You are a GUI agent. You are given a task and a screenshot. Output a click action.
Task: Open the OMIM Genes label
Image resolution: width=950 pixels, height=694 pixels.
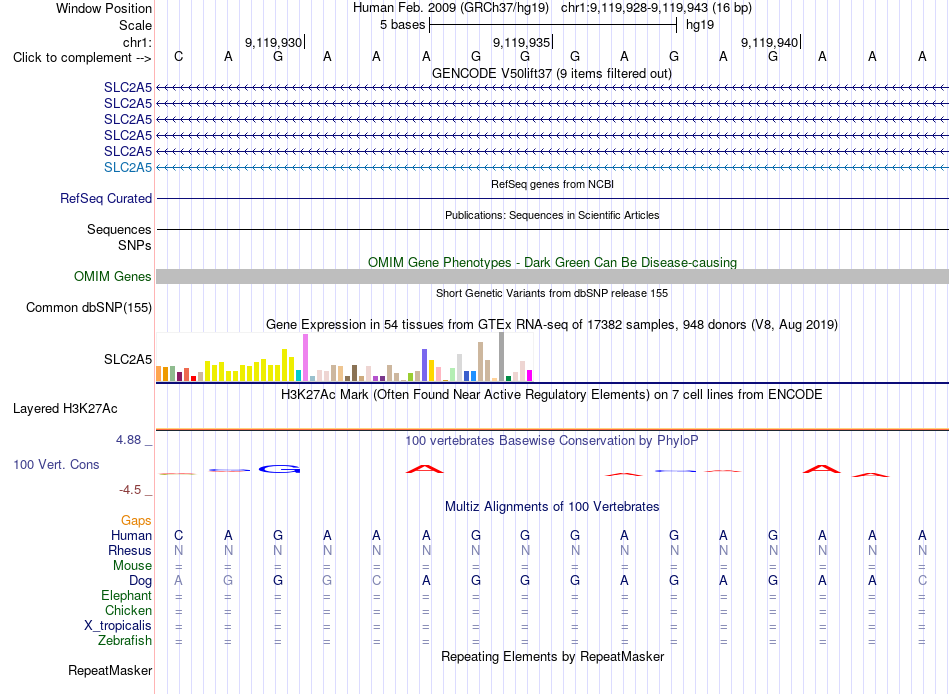[112, 276]
